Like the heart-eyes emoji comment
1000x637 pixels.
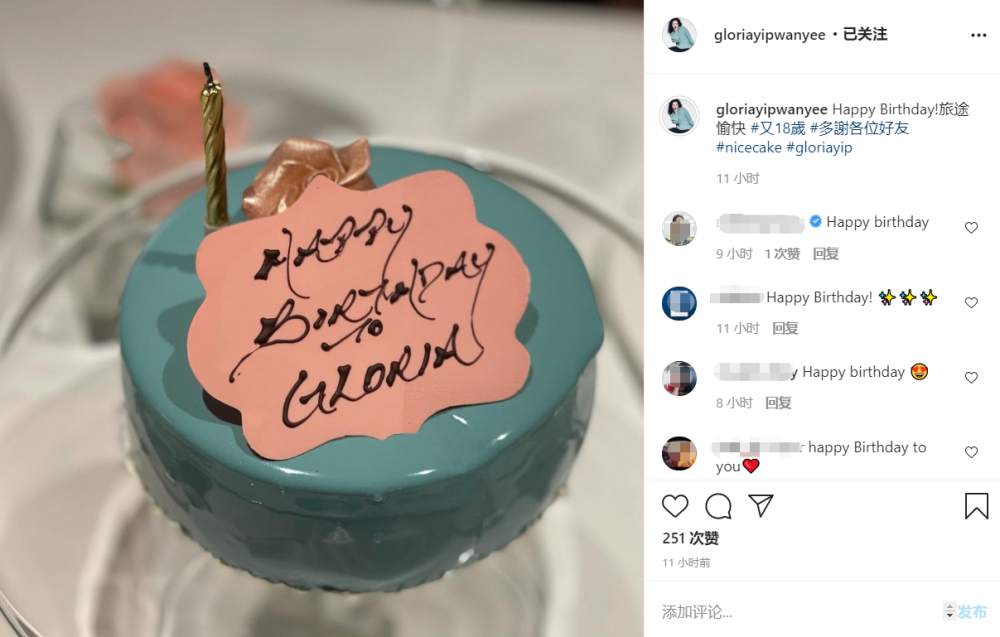pyautogui.click(x=971, y=377)
